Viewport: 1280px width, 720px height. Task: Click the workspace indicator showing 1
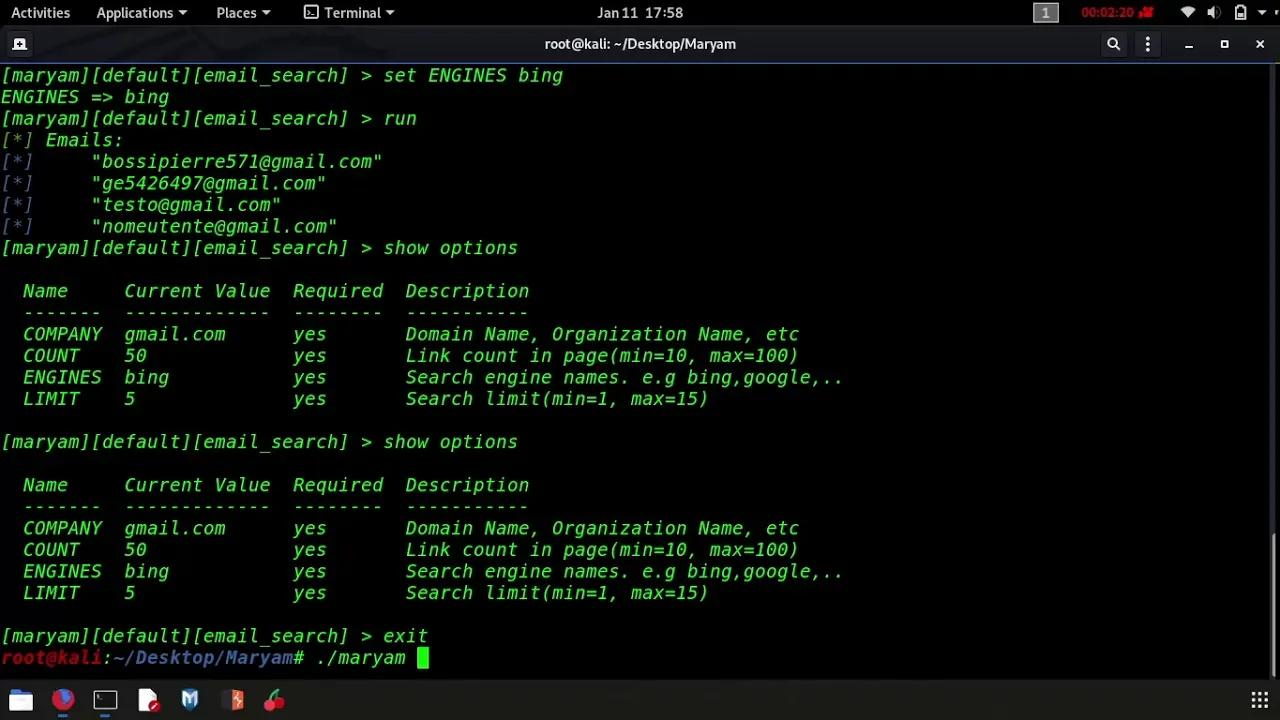[1046, 12]
